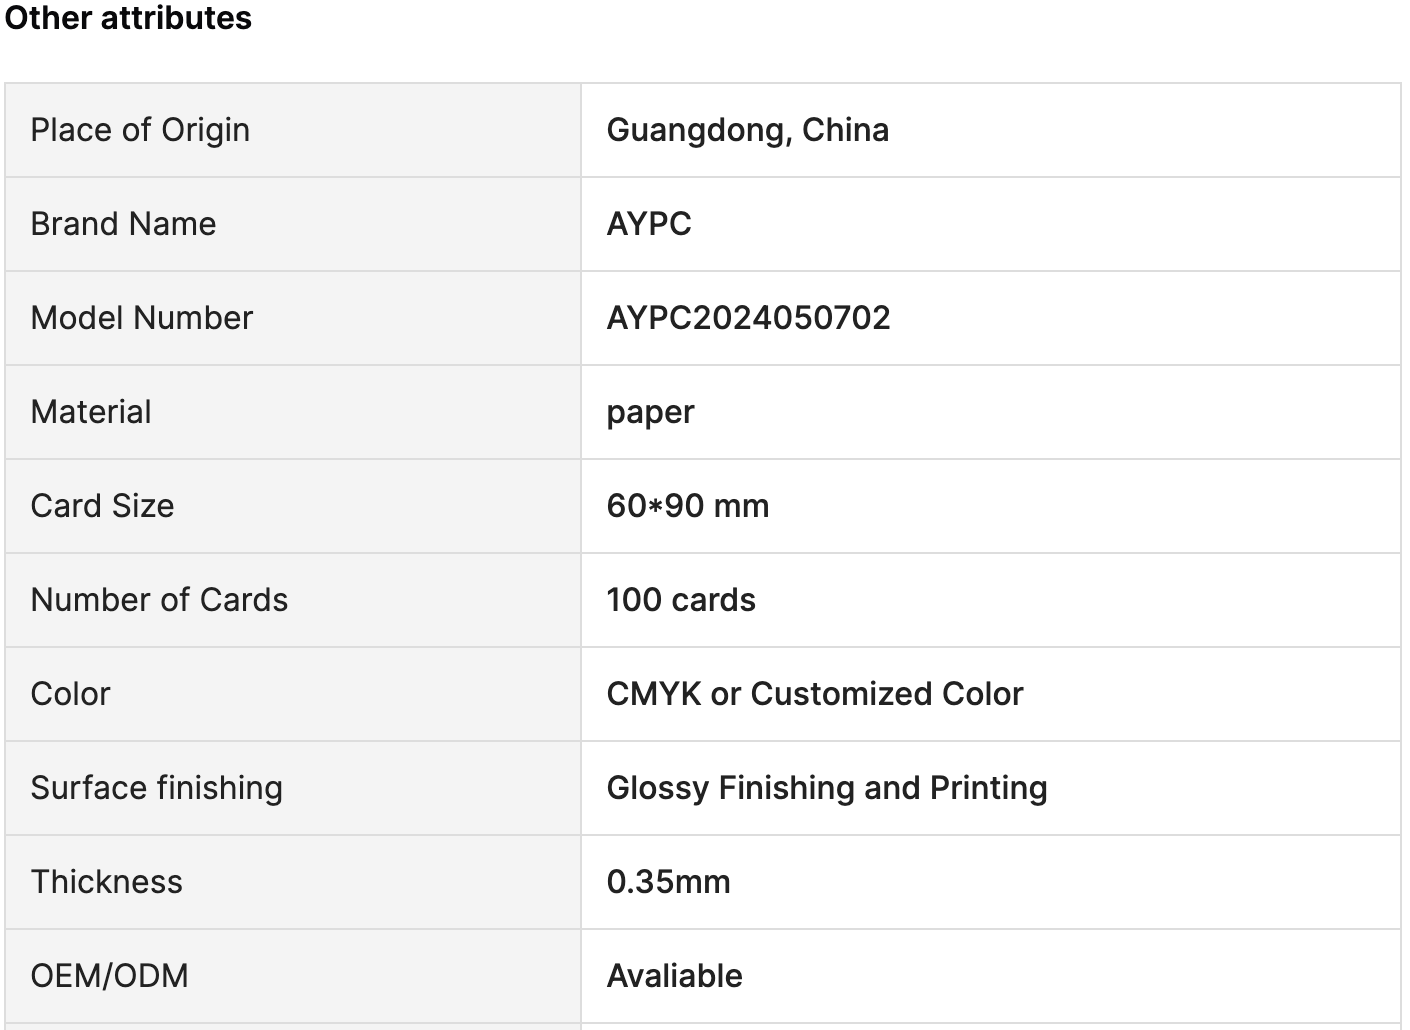This screenshot has height=1030, width=1410.
Task: Click the "Brand Name" attribute label
Action: (x=123, y=224)
